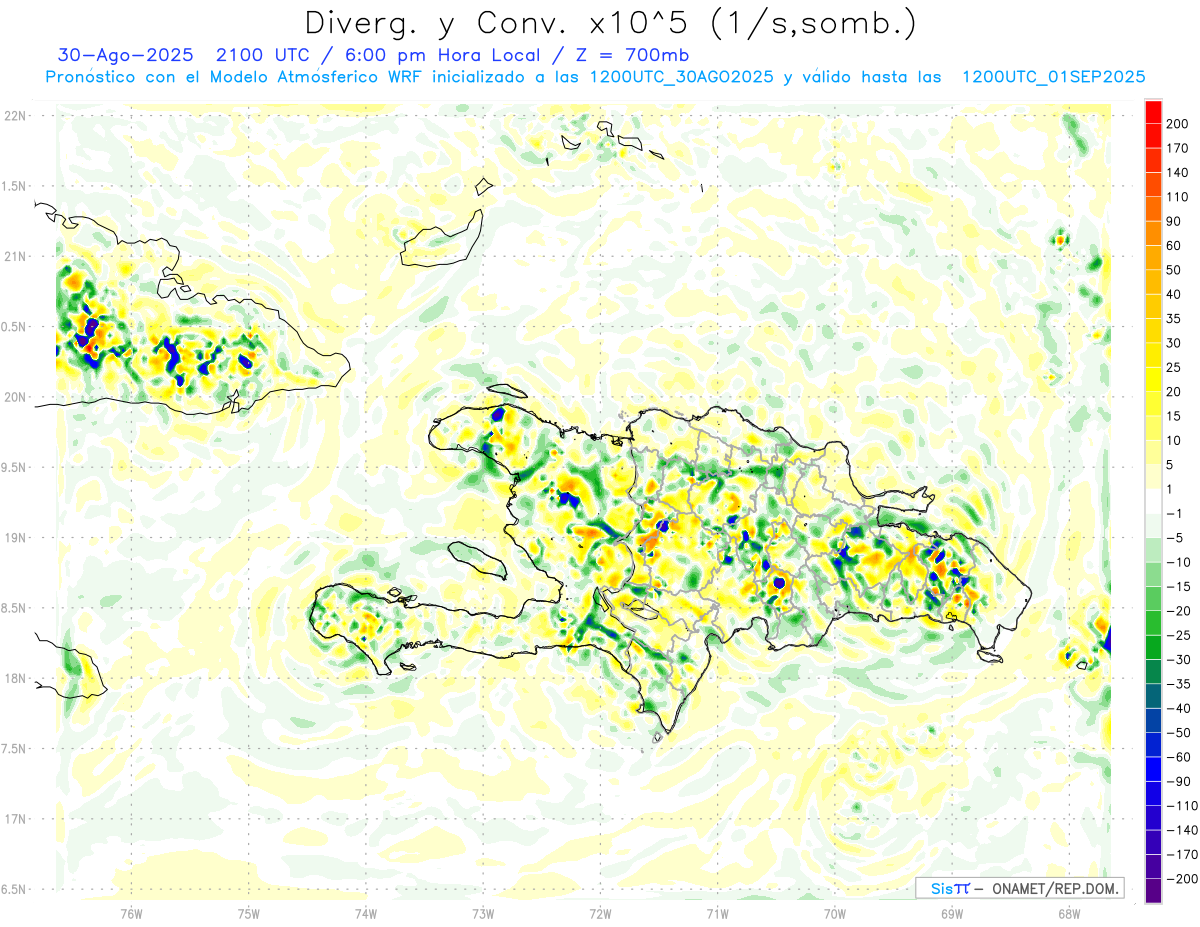Click the "19N" latitude label
This screenshot has width=1200, height=927.
pos(14,537)
